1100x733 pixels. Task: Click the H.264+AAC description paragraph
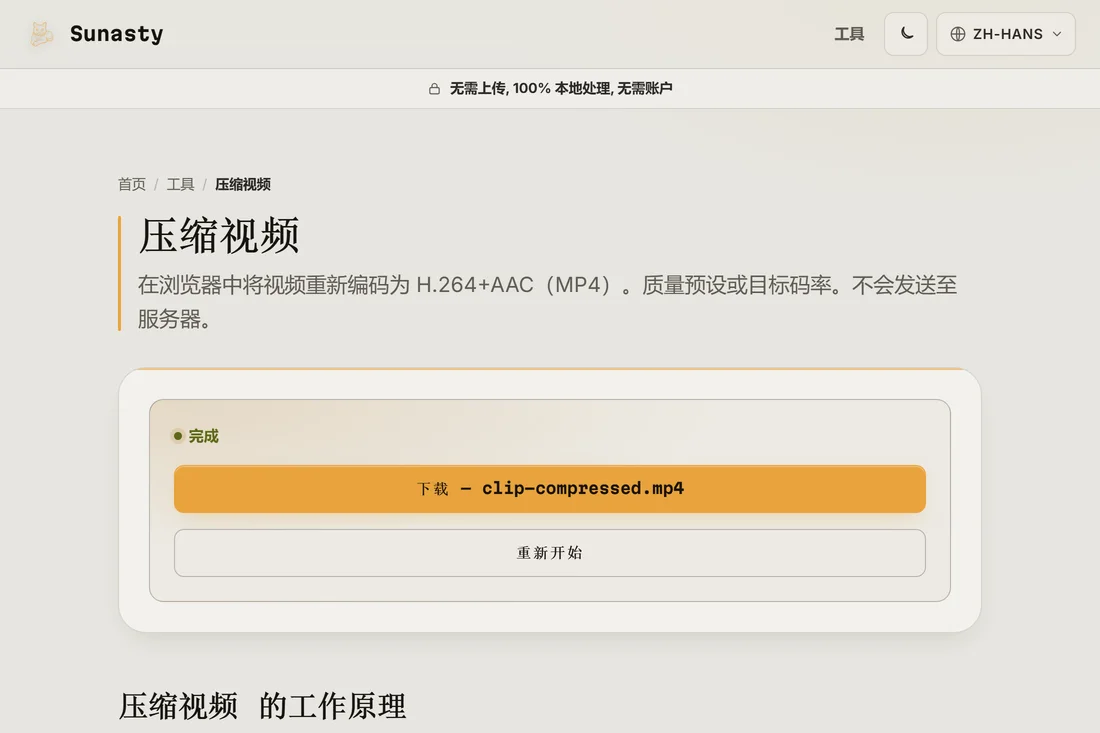(547, 302)
